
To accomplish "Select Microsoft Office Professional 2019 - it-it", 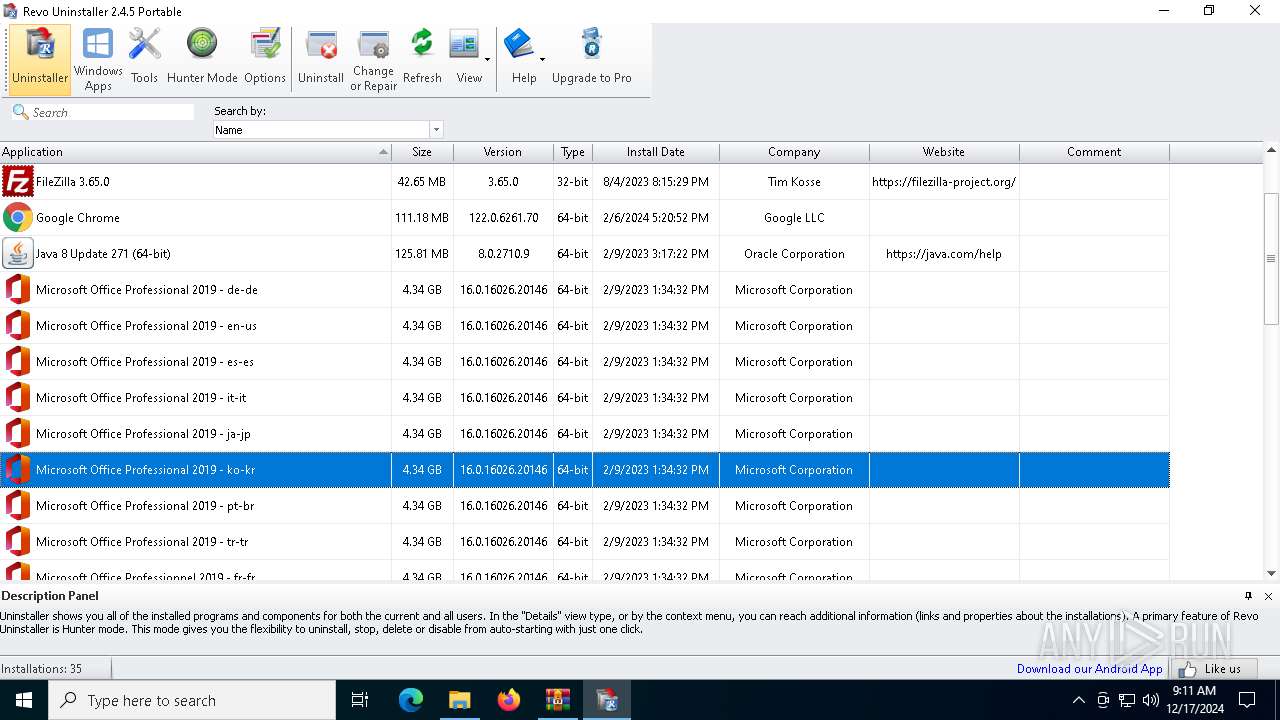I will point(585,398).
